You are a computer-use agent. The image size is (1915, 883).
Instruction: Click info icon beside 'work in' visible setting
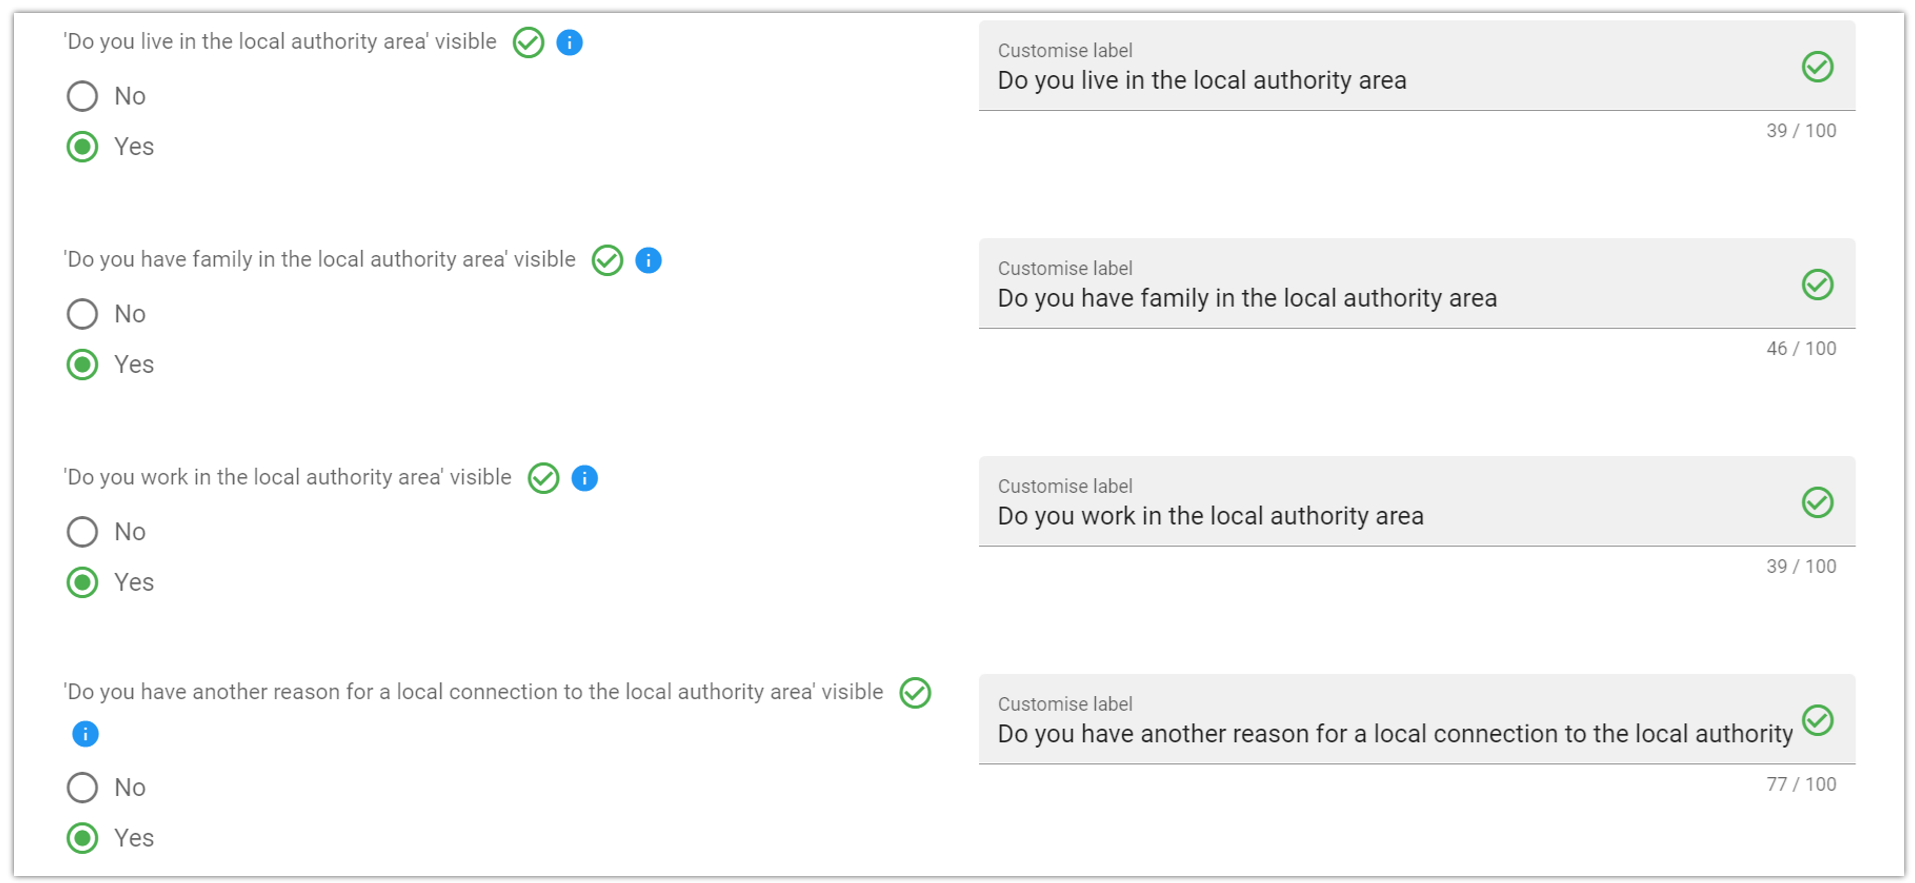pyautogui.click(x=584, y=478)
